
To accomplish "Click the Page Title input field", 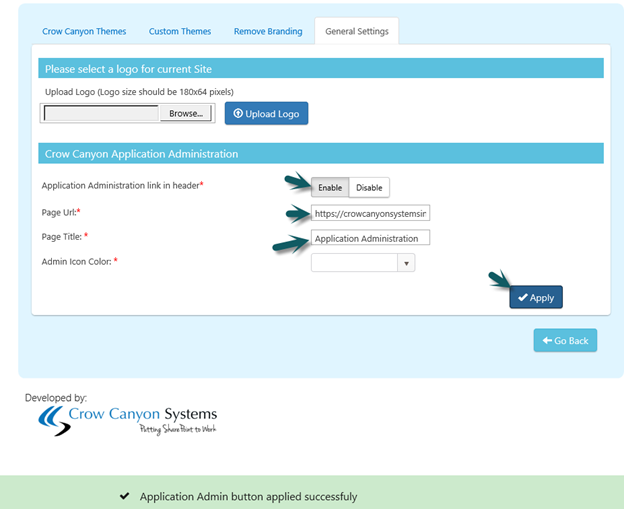I will pos(370,238).
